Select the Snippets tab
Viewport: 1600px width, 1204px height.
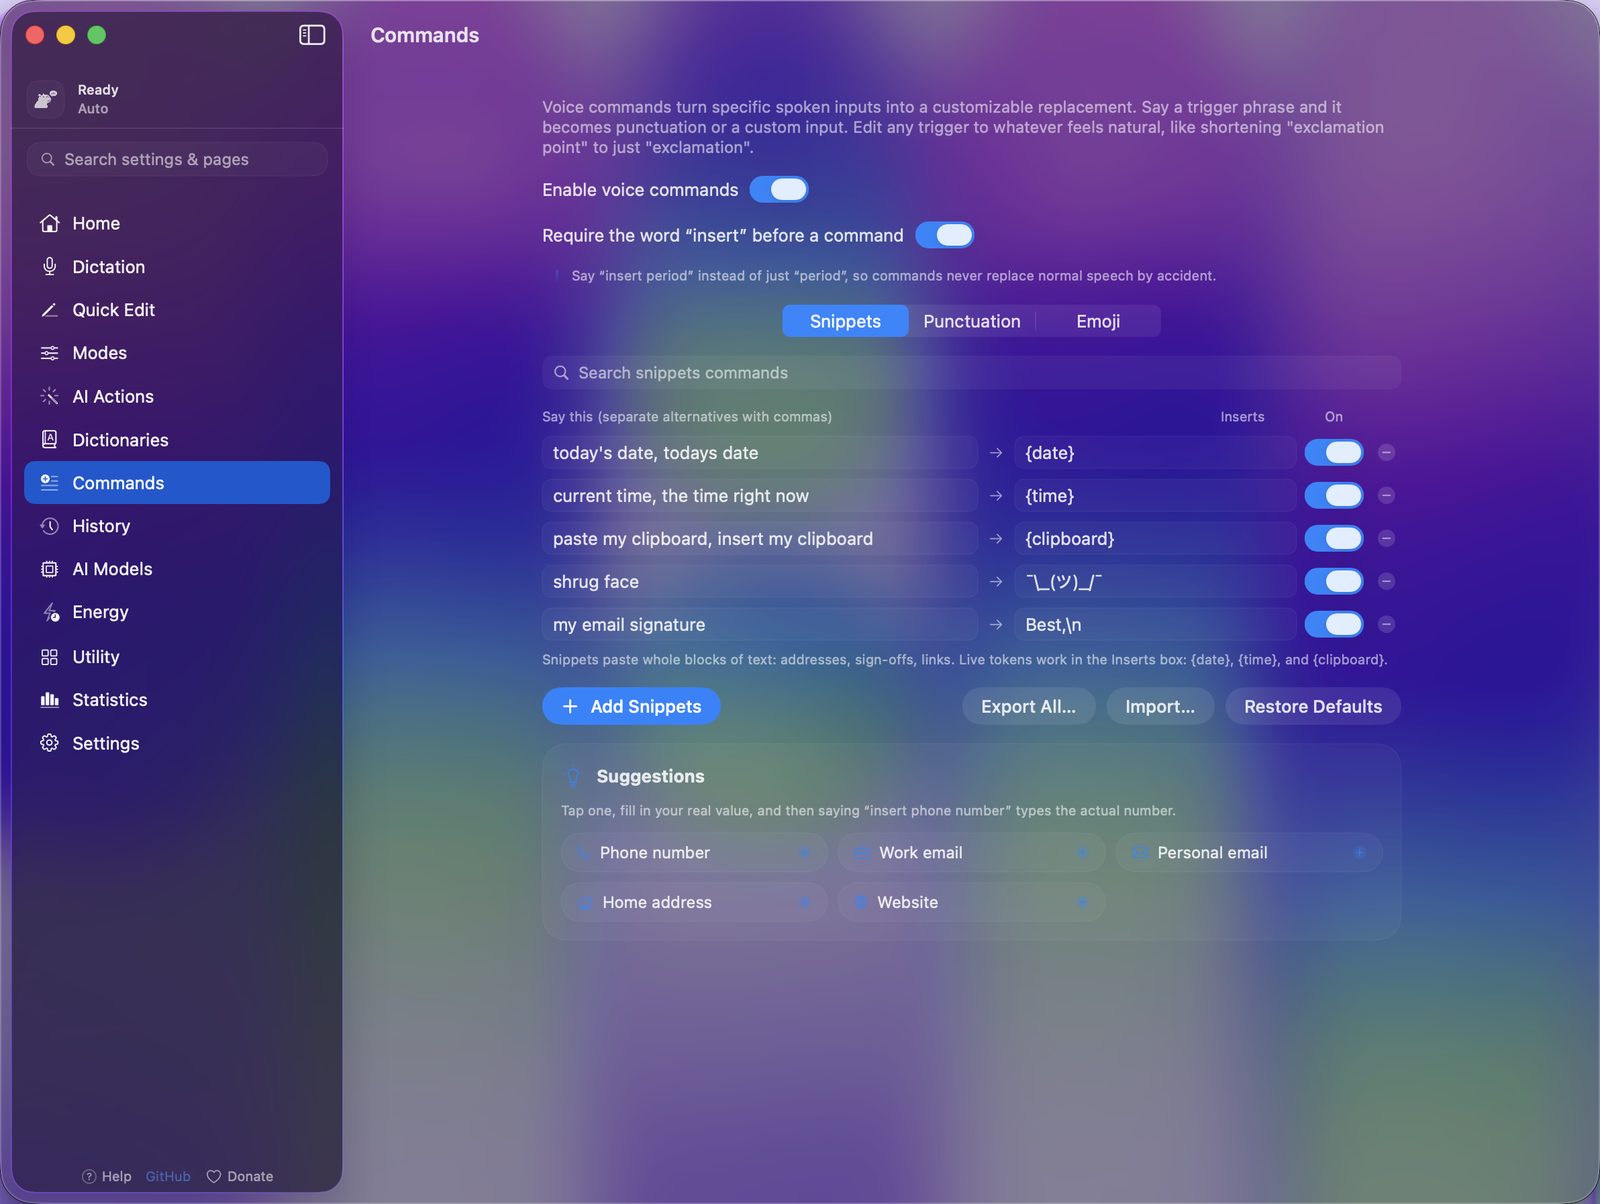tap(845, 321)
